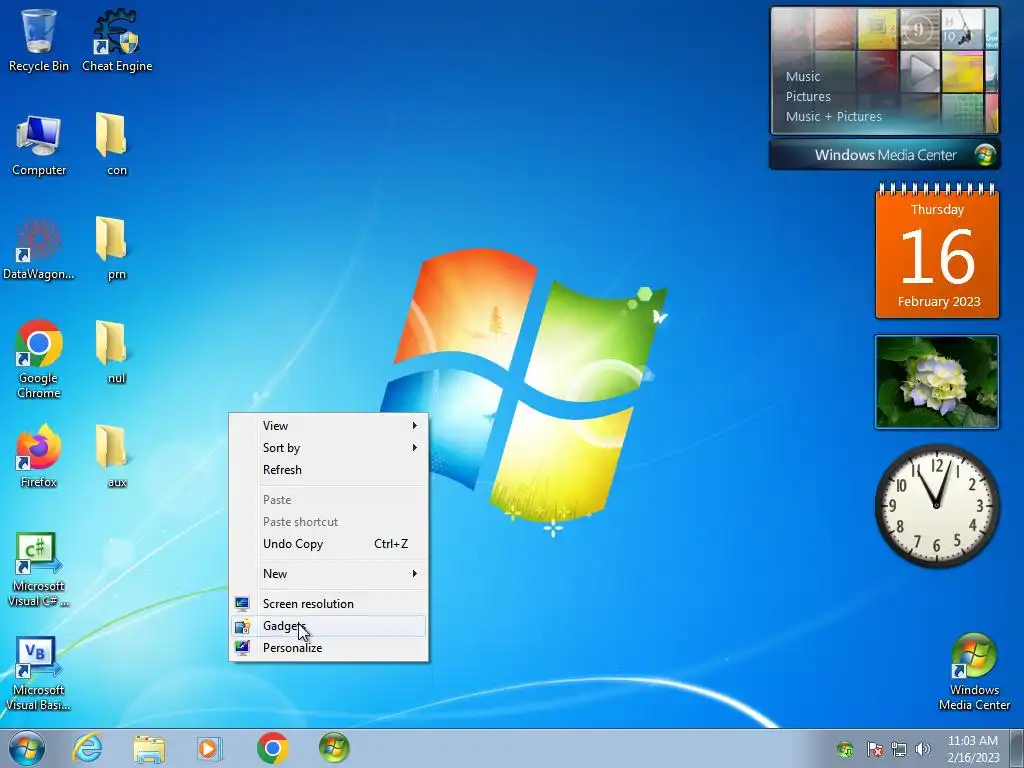This screenshot has width=1024, height=768.
Task: Open the volume speaker tray icon
Action: (923, 749)
